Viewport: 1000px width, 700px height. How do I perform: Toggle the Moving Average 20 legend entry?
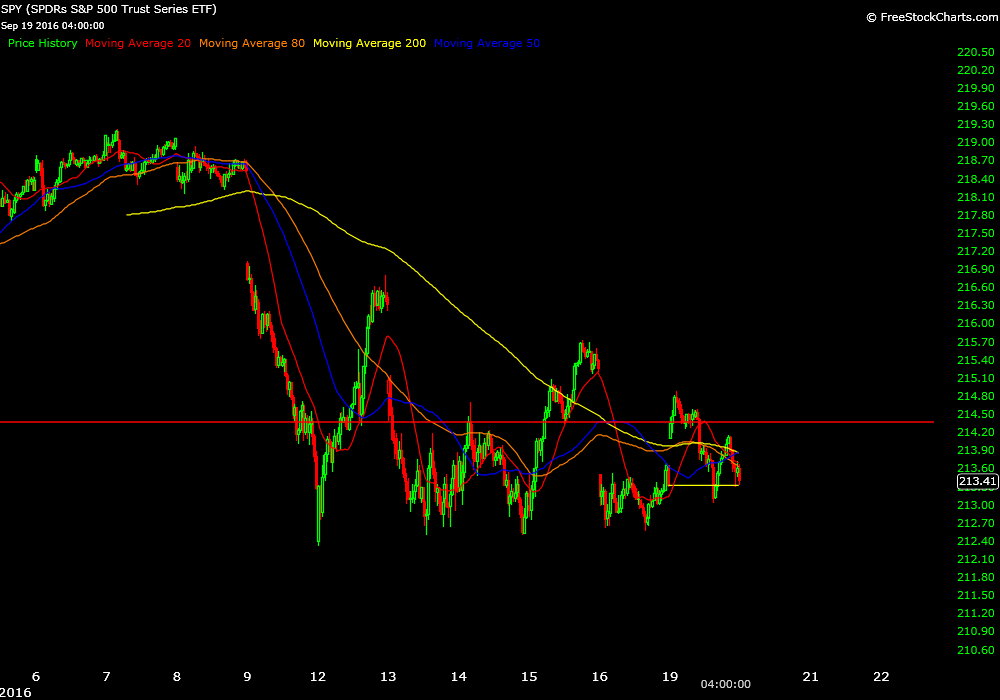pos(138,44)
